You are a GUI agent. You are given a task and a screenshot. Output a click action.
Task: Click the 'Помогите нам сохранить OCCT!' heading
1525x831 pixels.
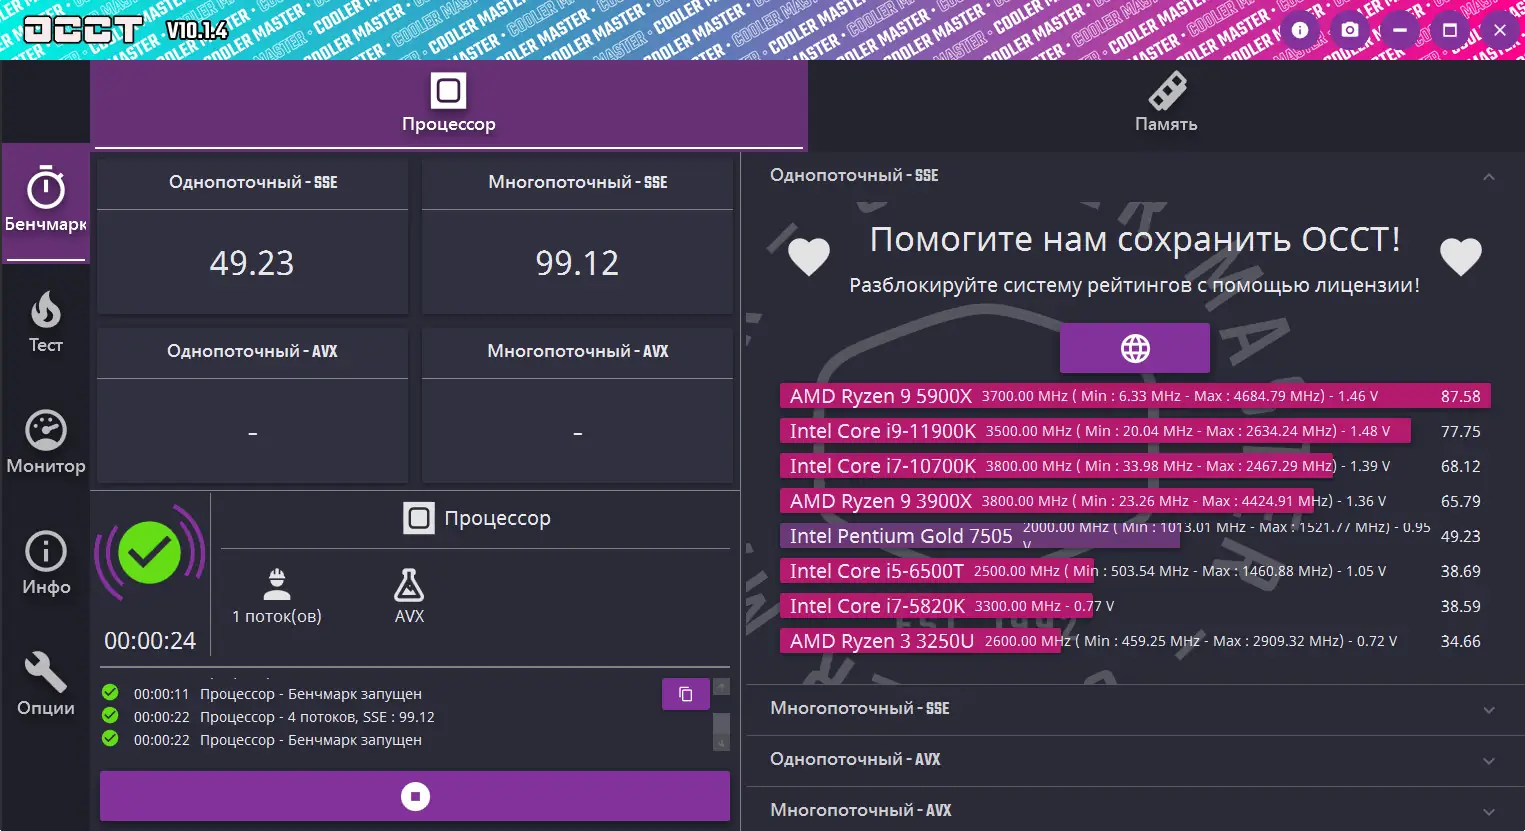click(x=1135, y=240)
